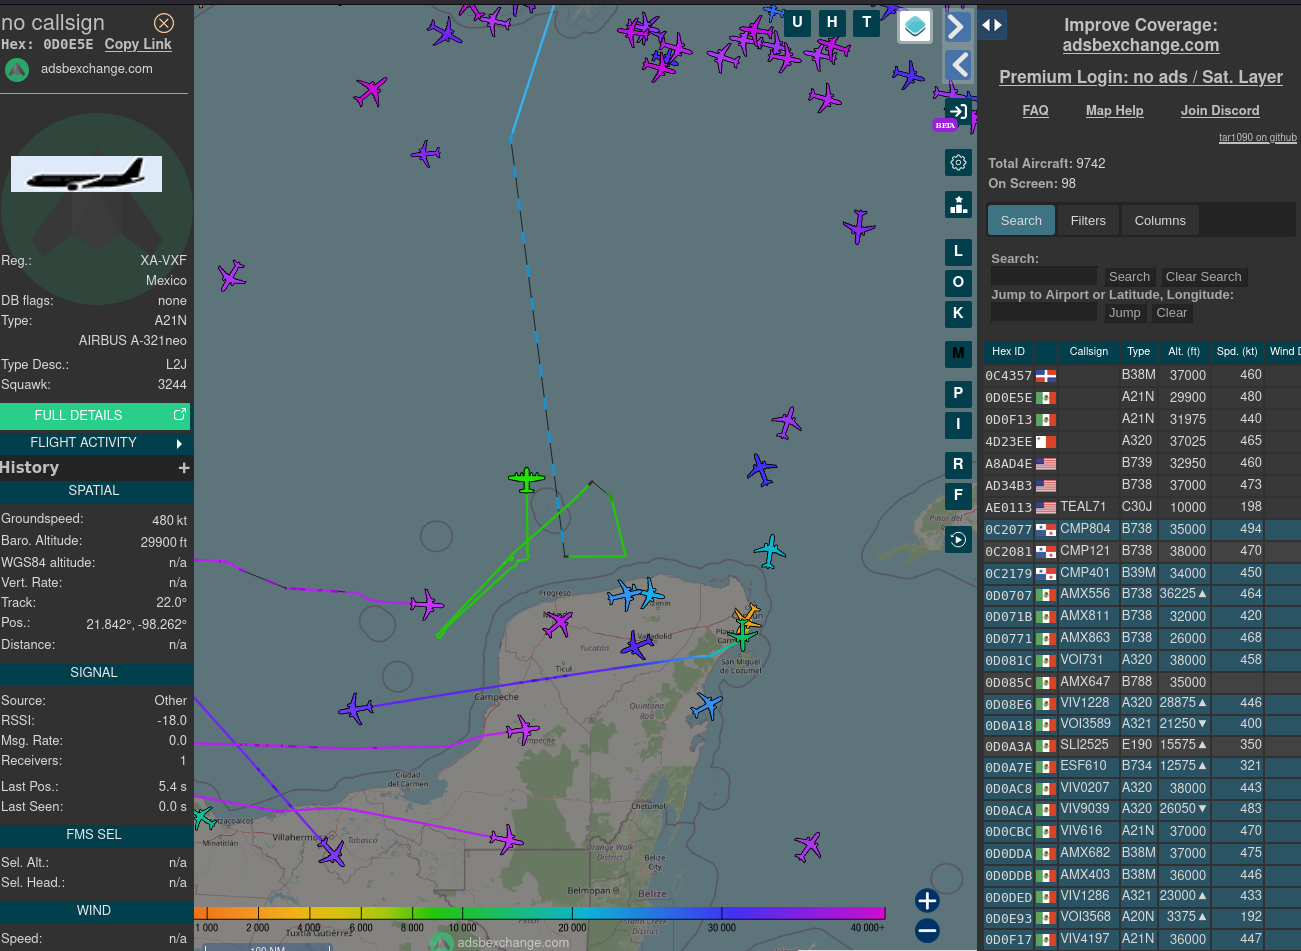Switch to the Search tab
1301x951 pixels.
[x=1021, y=221]
